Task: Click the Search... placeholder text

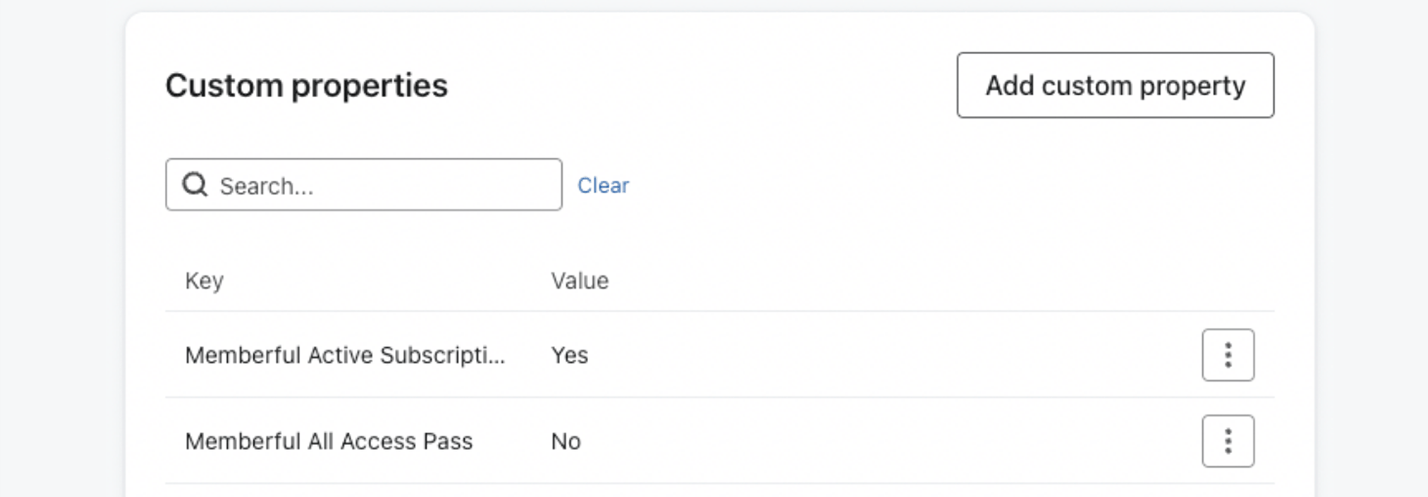Action: coord(266,186)
